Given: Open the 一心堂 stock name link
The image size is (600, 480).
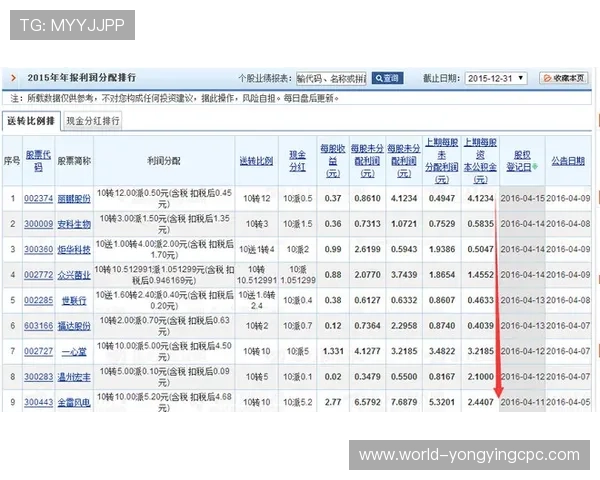Looking at the screenshot, I should [74, 351].
